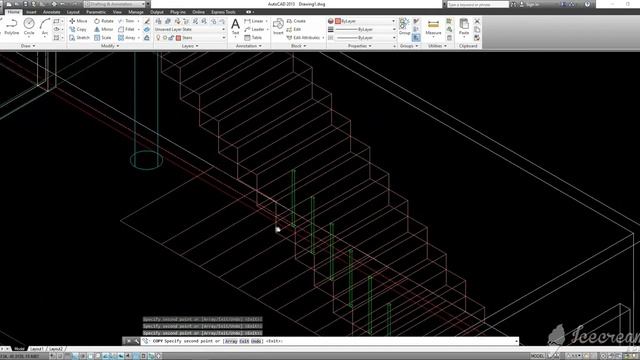Screen dimensions: 640x360
Task: Open the Insert block tool
Action: click(x=278, y=27)
